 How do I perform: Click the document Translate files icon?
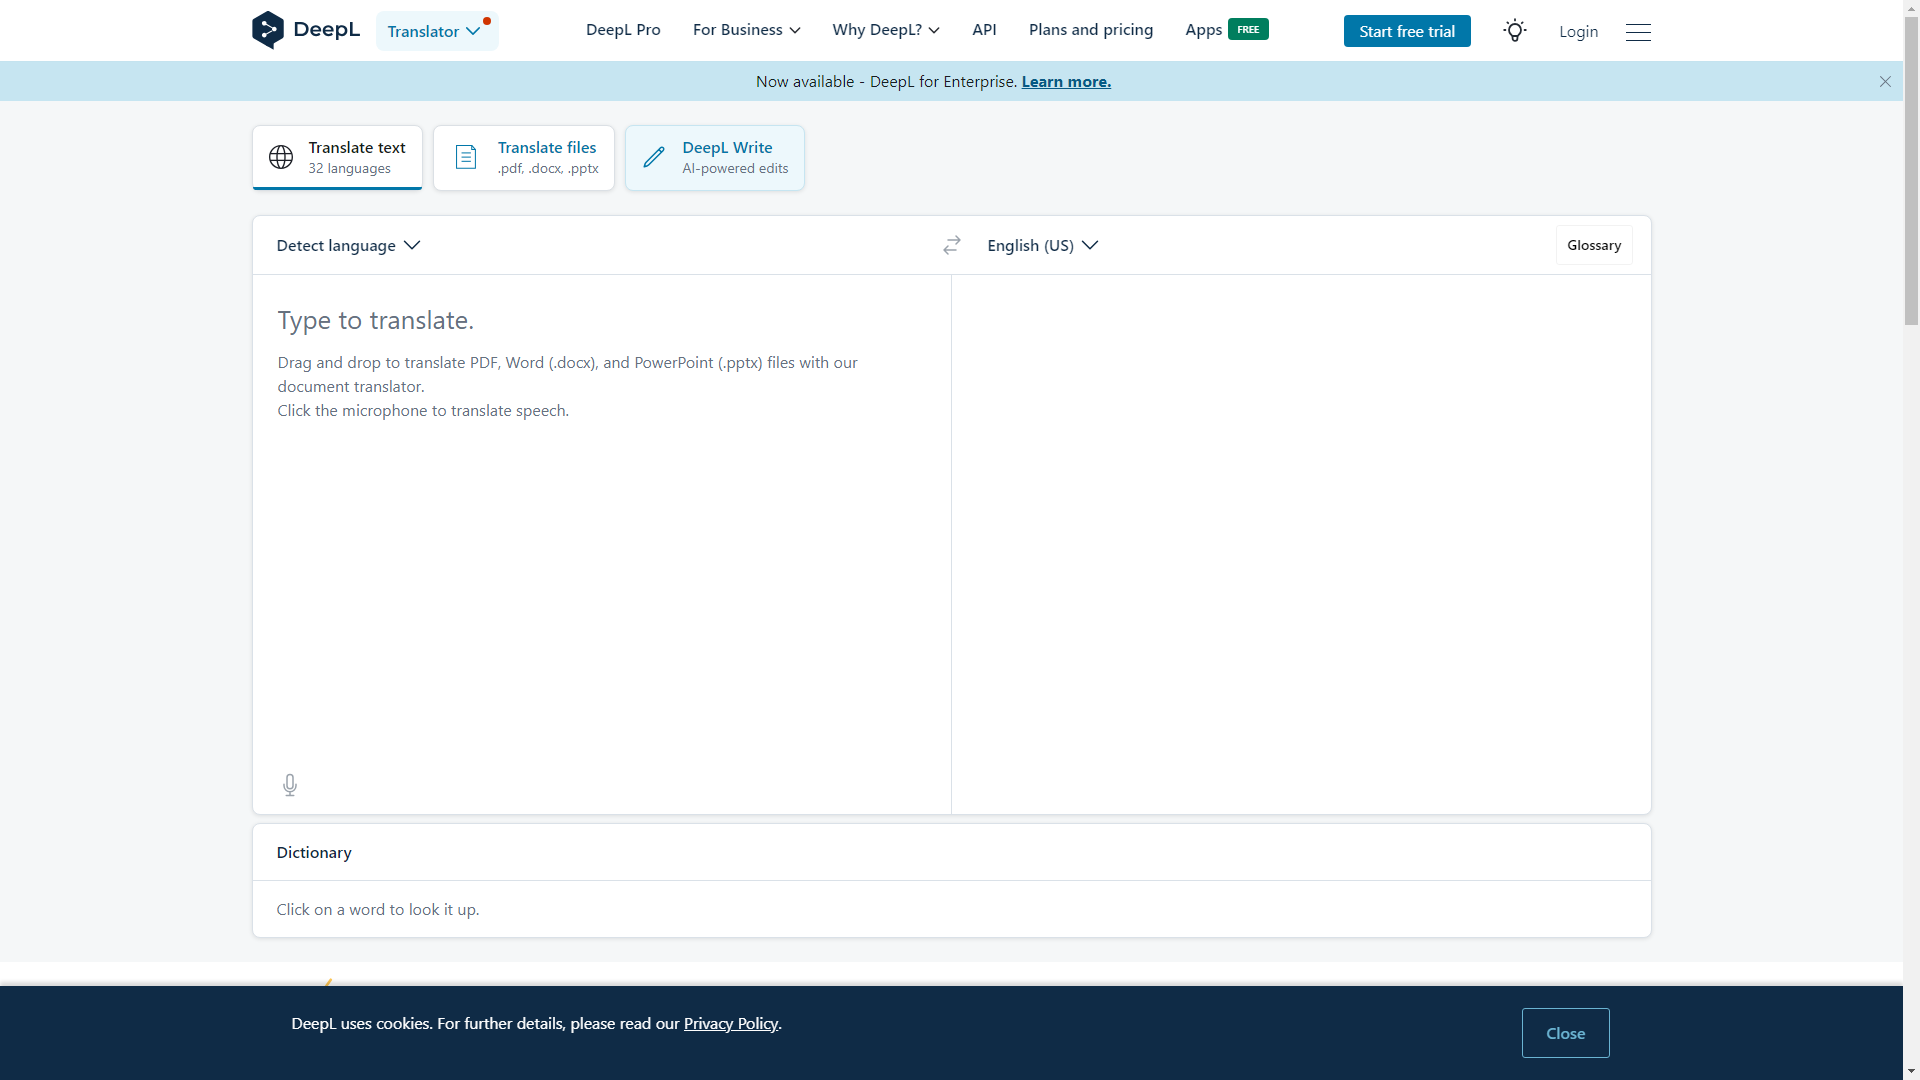click(466, 157)
